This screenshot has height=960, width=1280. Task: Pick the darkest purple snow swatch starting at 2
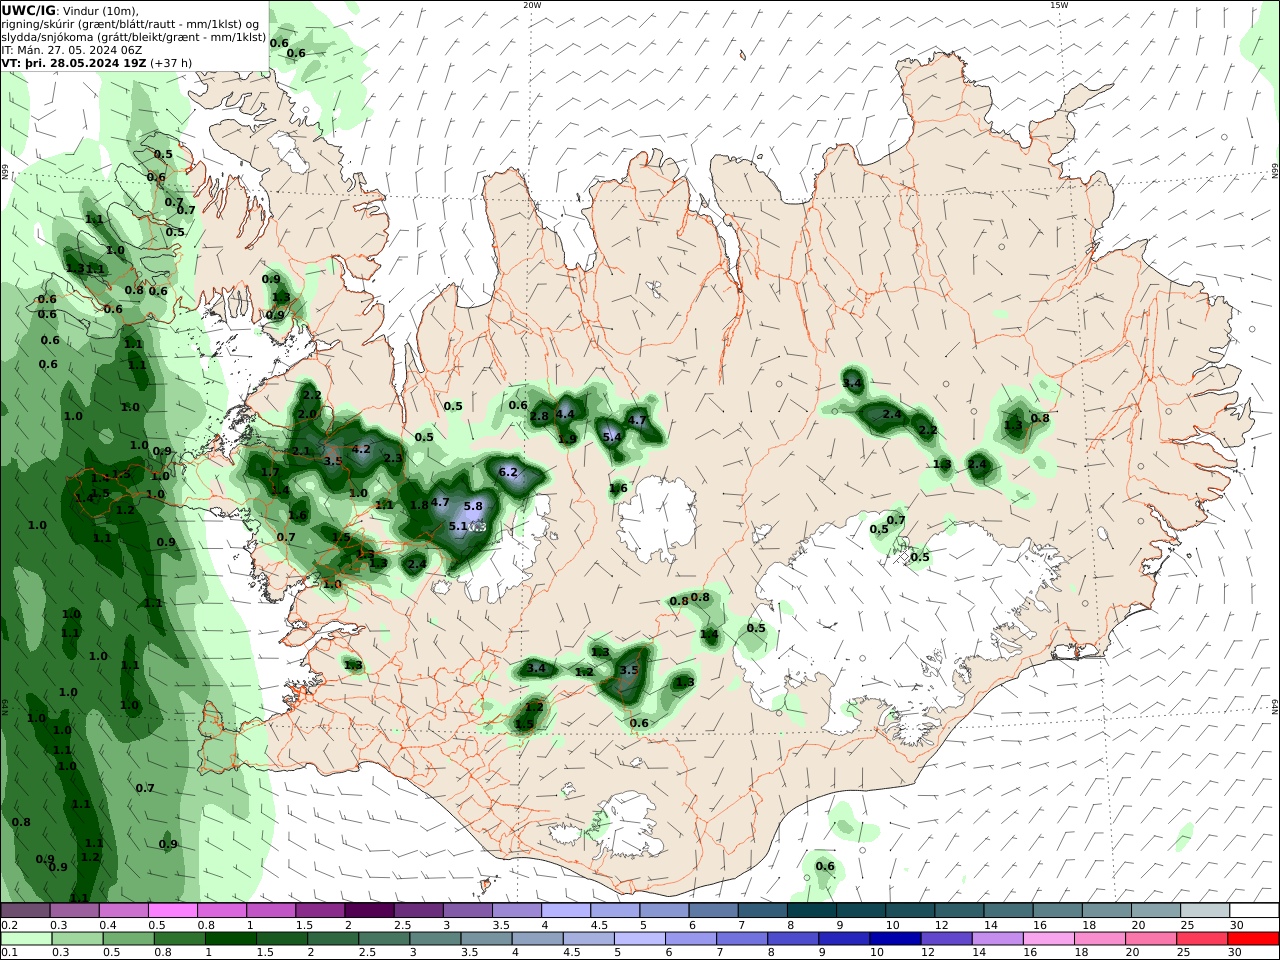[369, 911]
